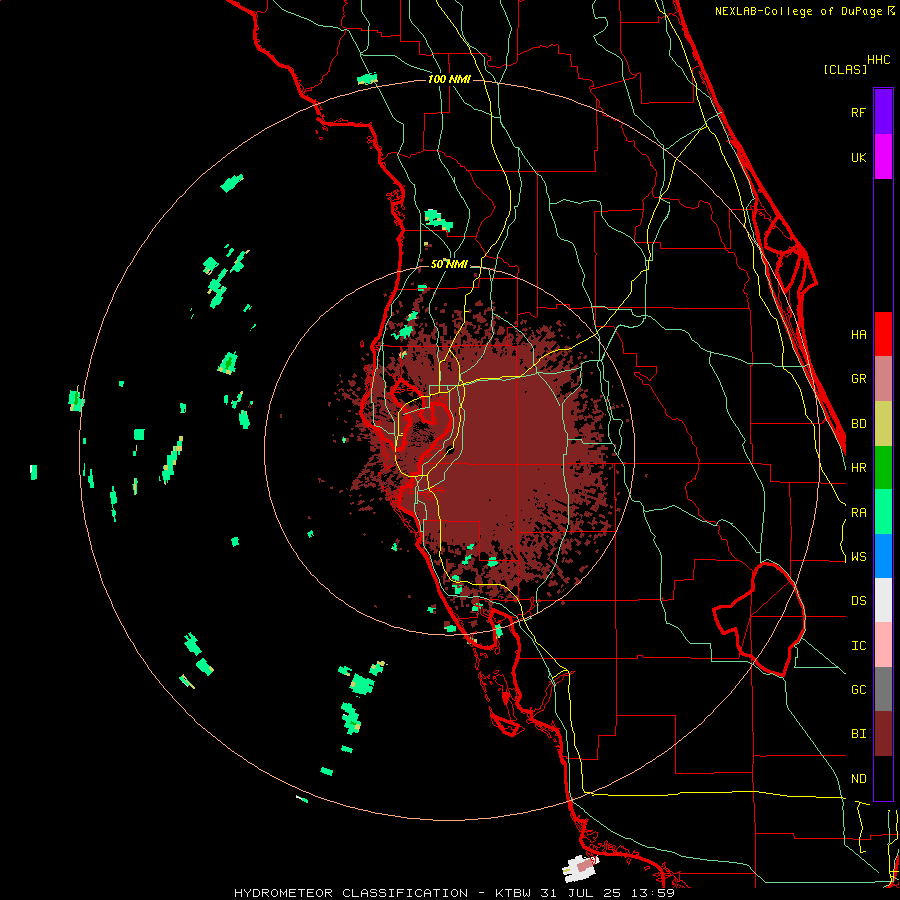Click the blue WS legend swatch
Screen dimensions: 900x900
coord(883,556)
